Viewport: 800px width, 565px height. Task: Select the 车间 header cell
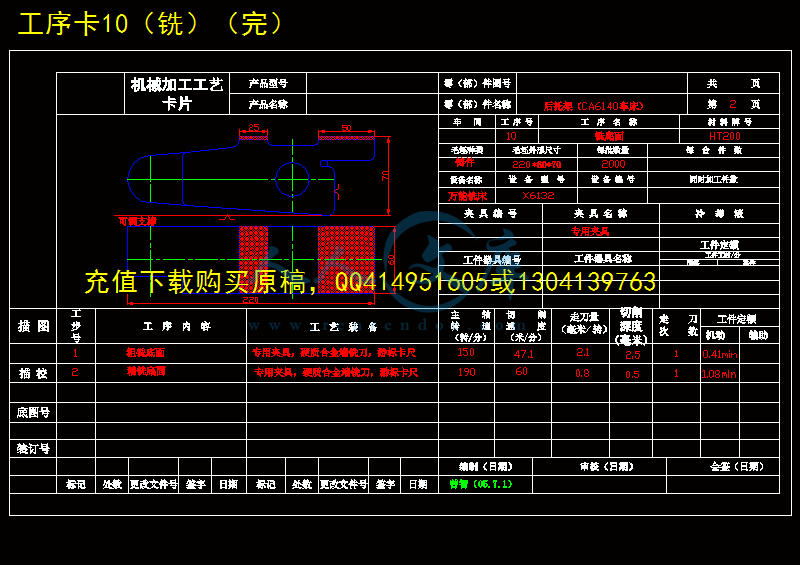467,122
